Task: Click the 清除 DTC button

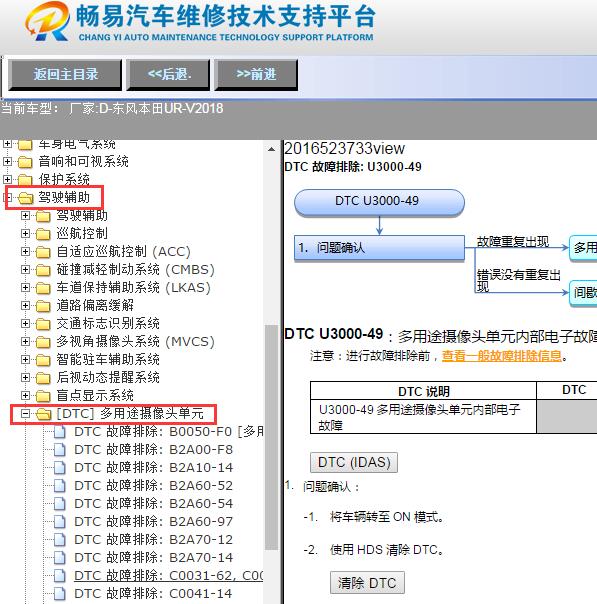Action: click(367, 583)
